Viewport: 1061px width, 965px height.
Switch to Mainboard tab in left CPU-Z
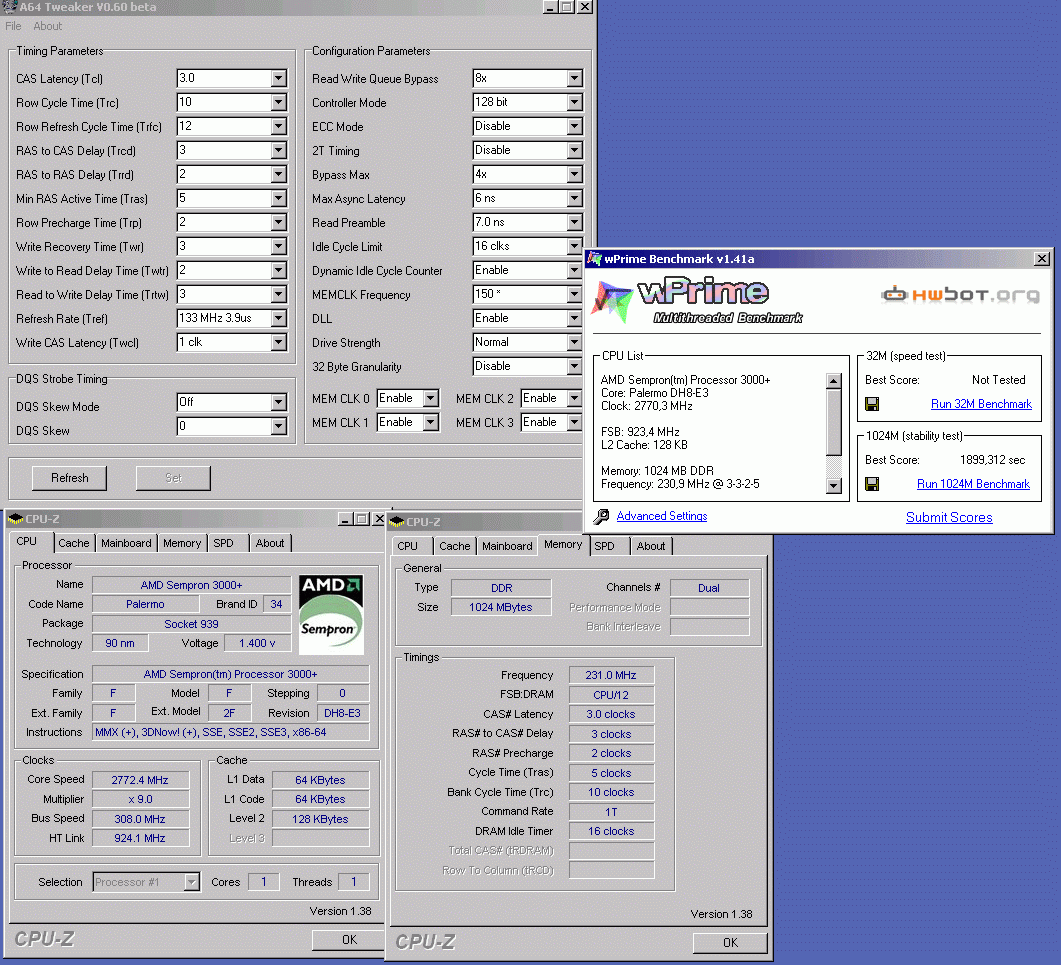pos(127,543)
